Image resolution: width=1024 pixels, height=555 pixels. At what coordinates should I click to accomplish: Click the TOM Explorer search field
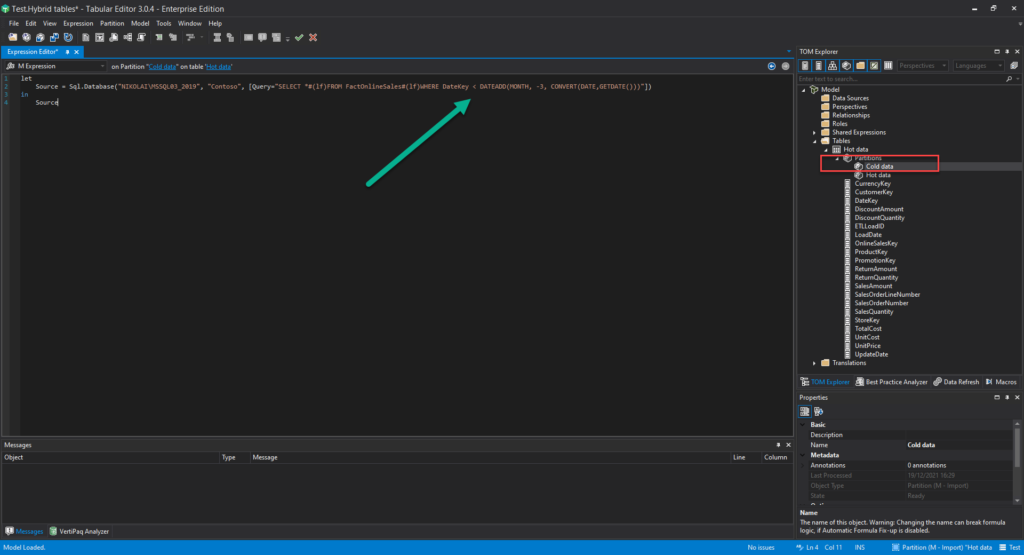click(901, 79)
